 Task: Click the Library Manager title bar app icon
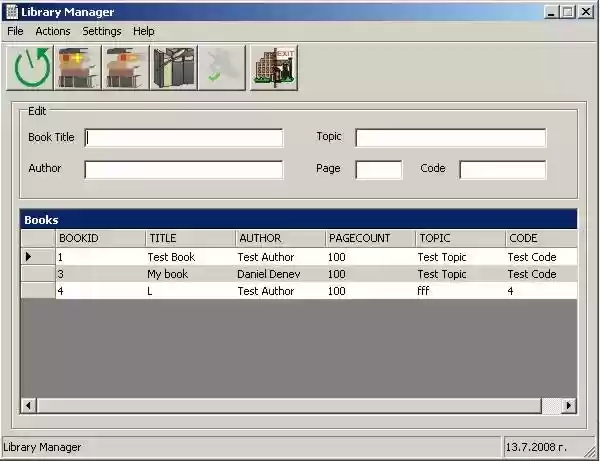click(x=12, y=12)
